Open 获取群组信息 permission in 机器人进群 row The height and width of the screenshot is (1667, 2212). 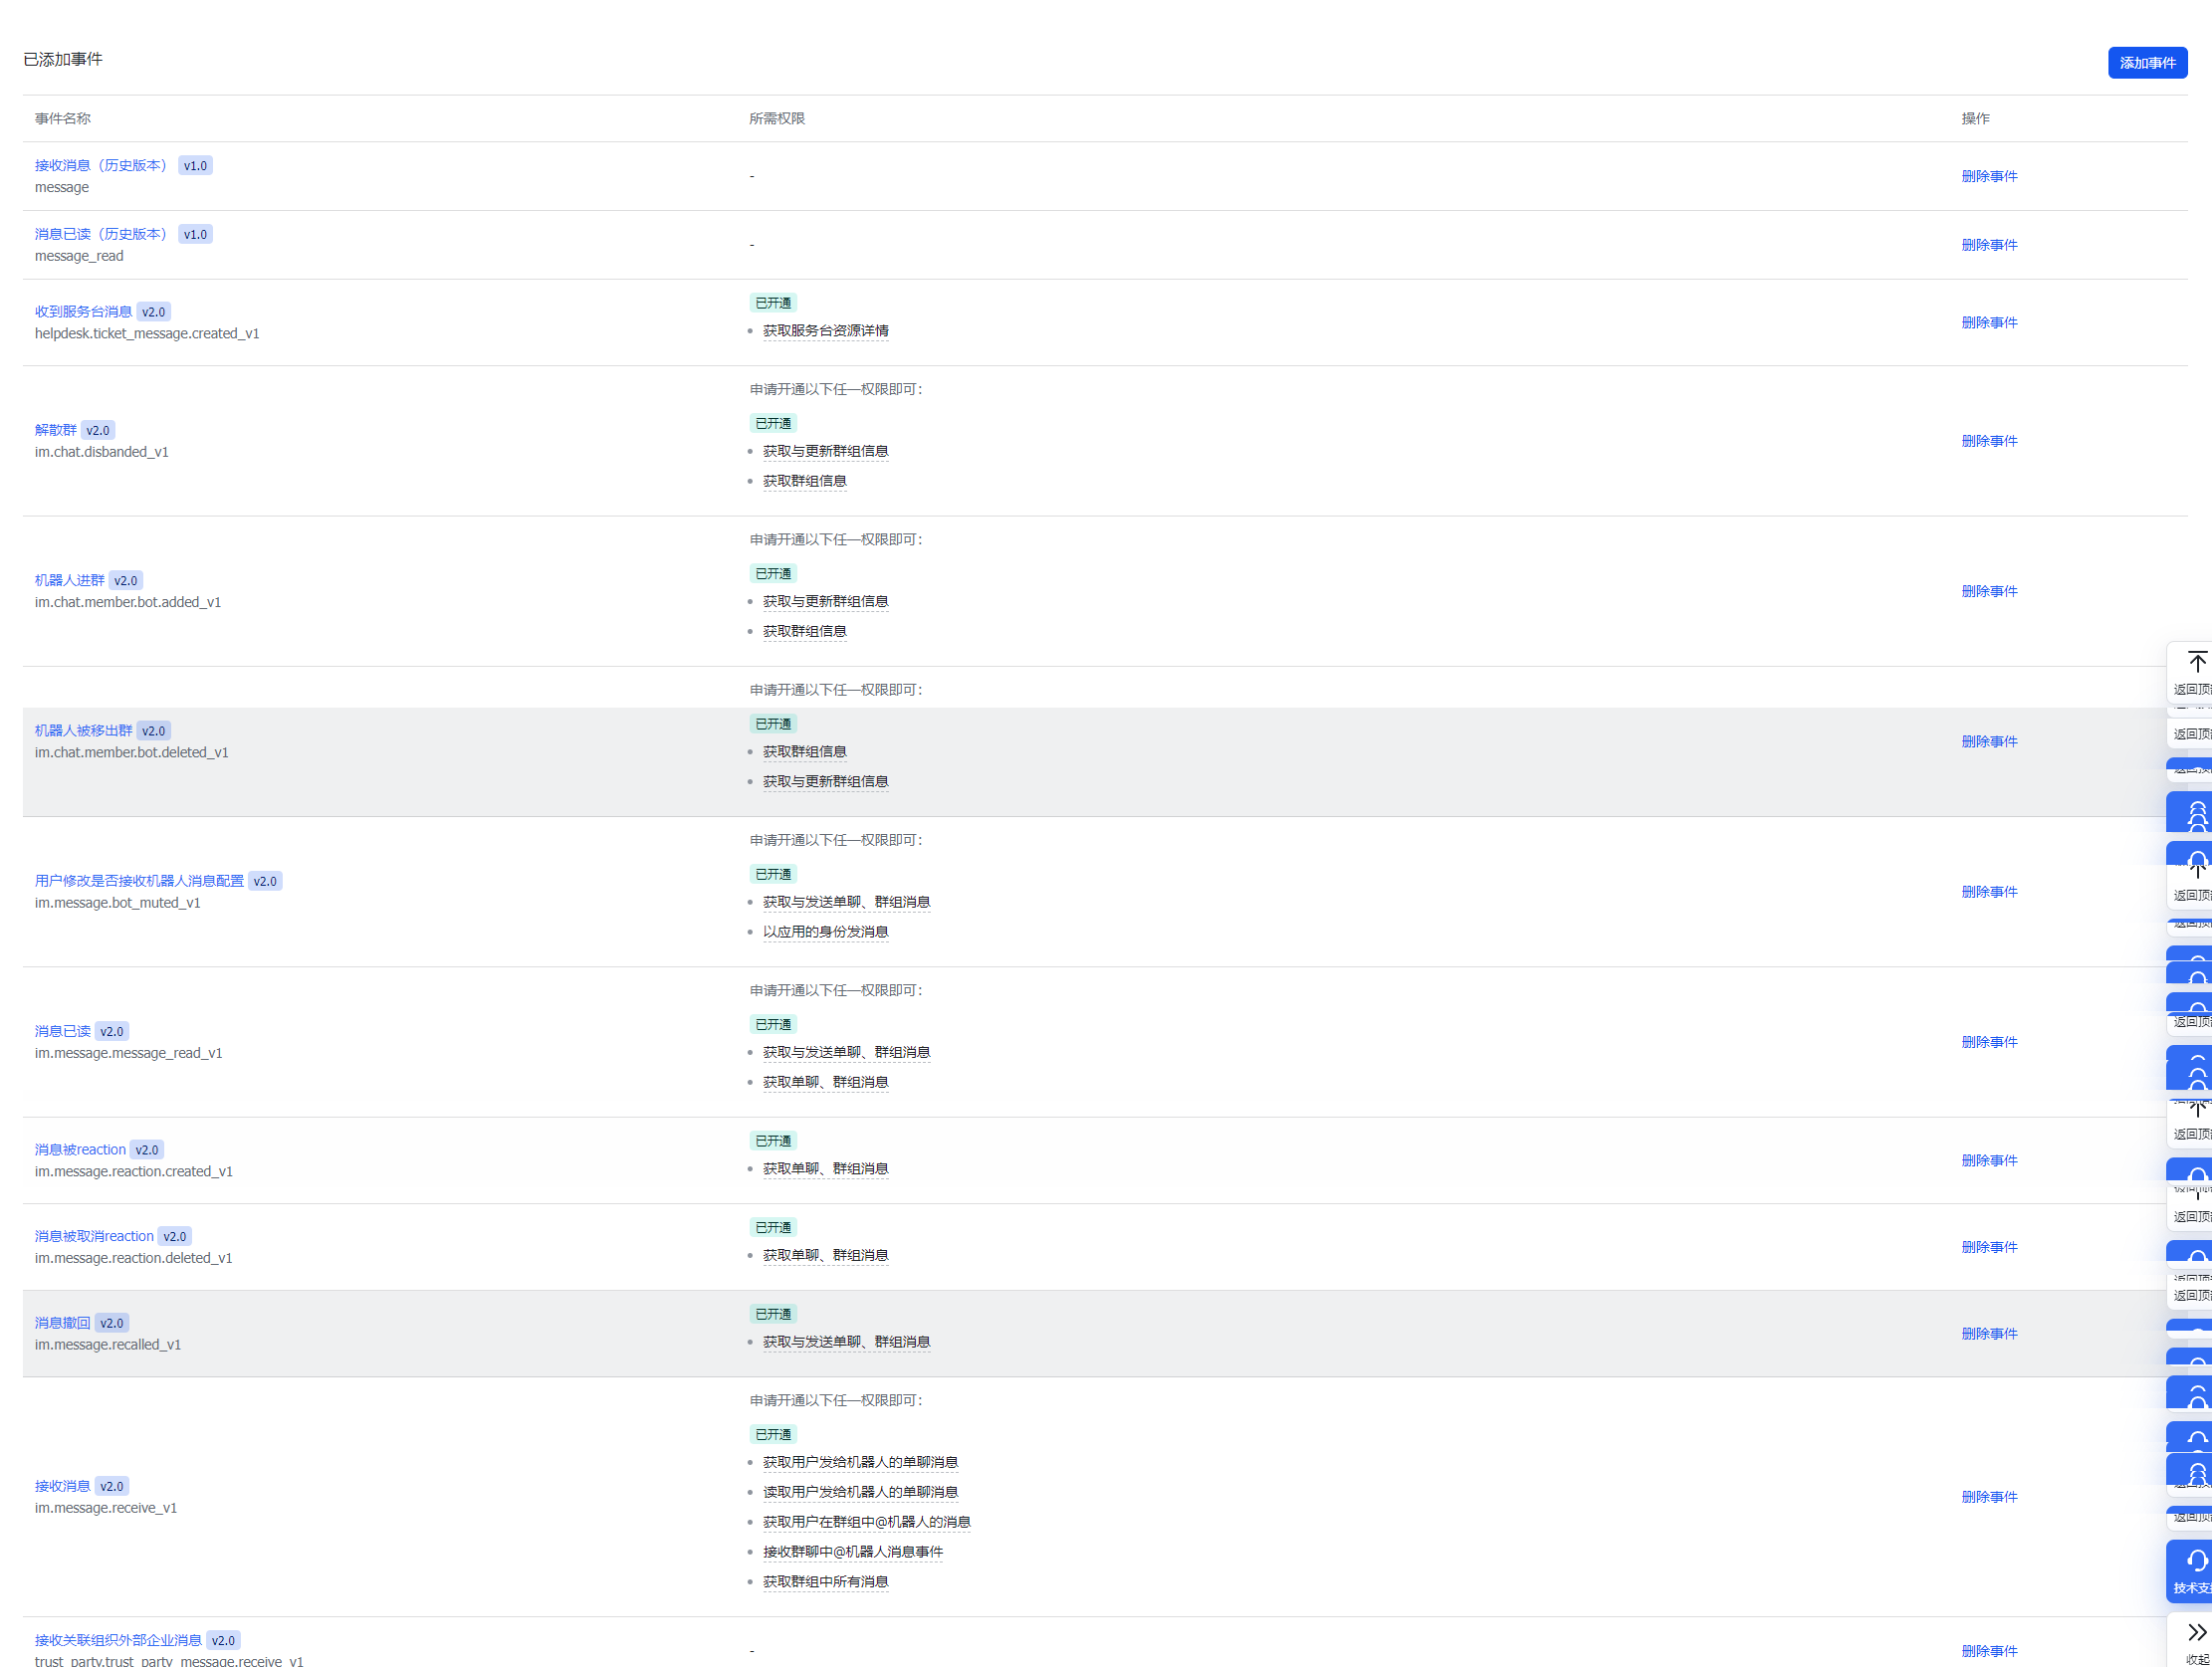tap(804, 631)
